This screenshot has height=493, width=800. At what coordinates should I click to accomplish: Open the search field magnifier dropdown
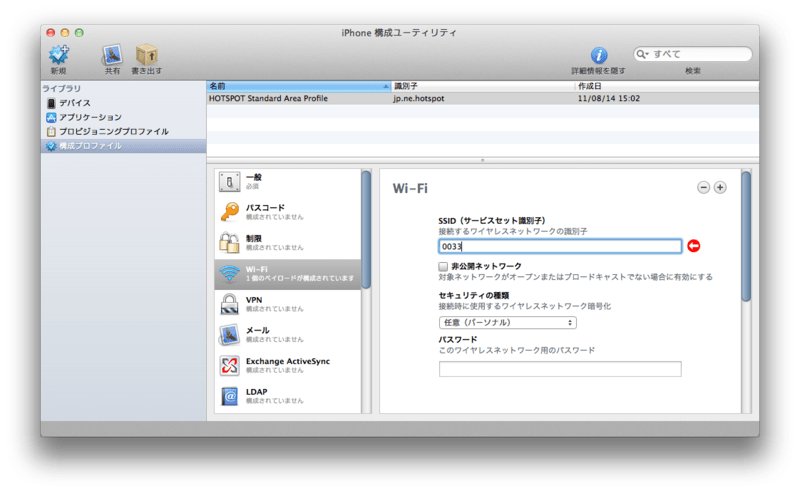click(x=644, y=54)
